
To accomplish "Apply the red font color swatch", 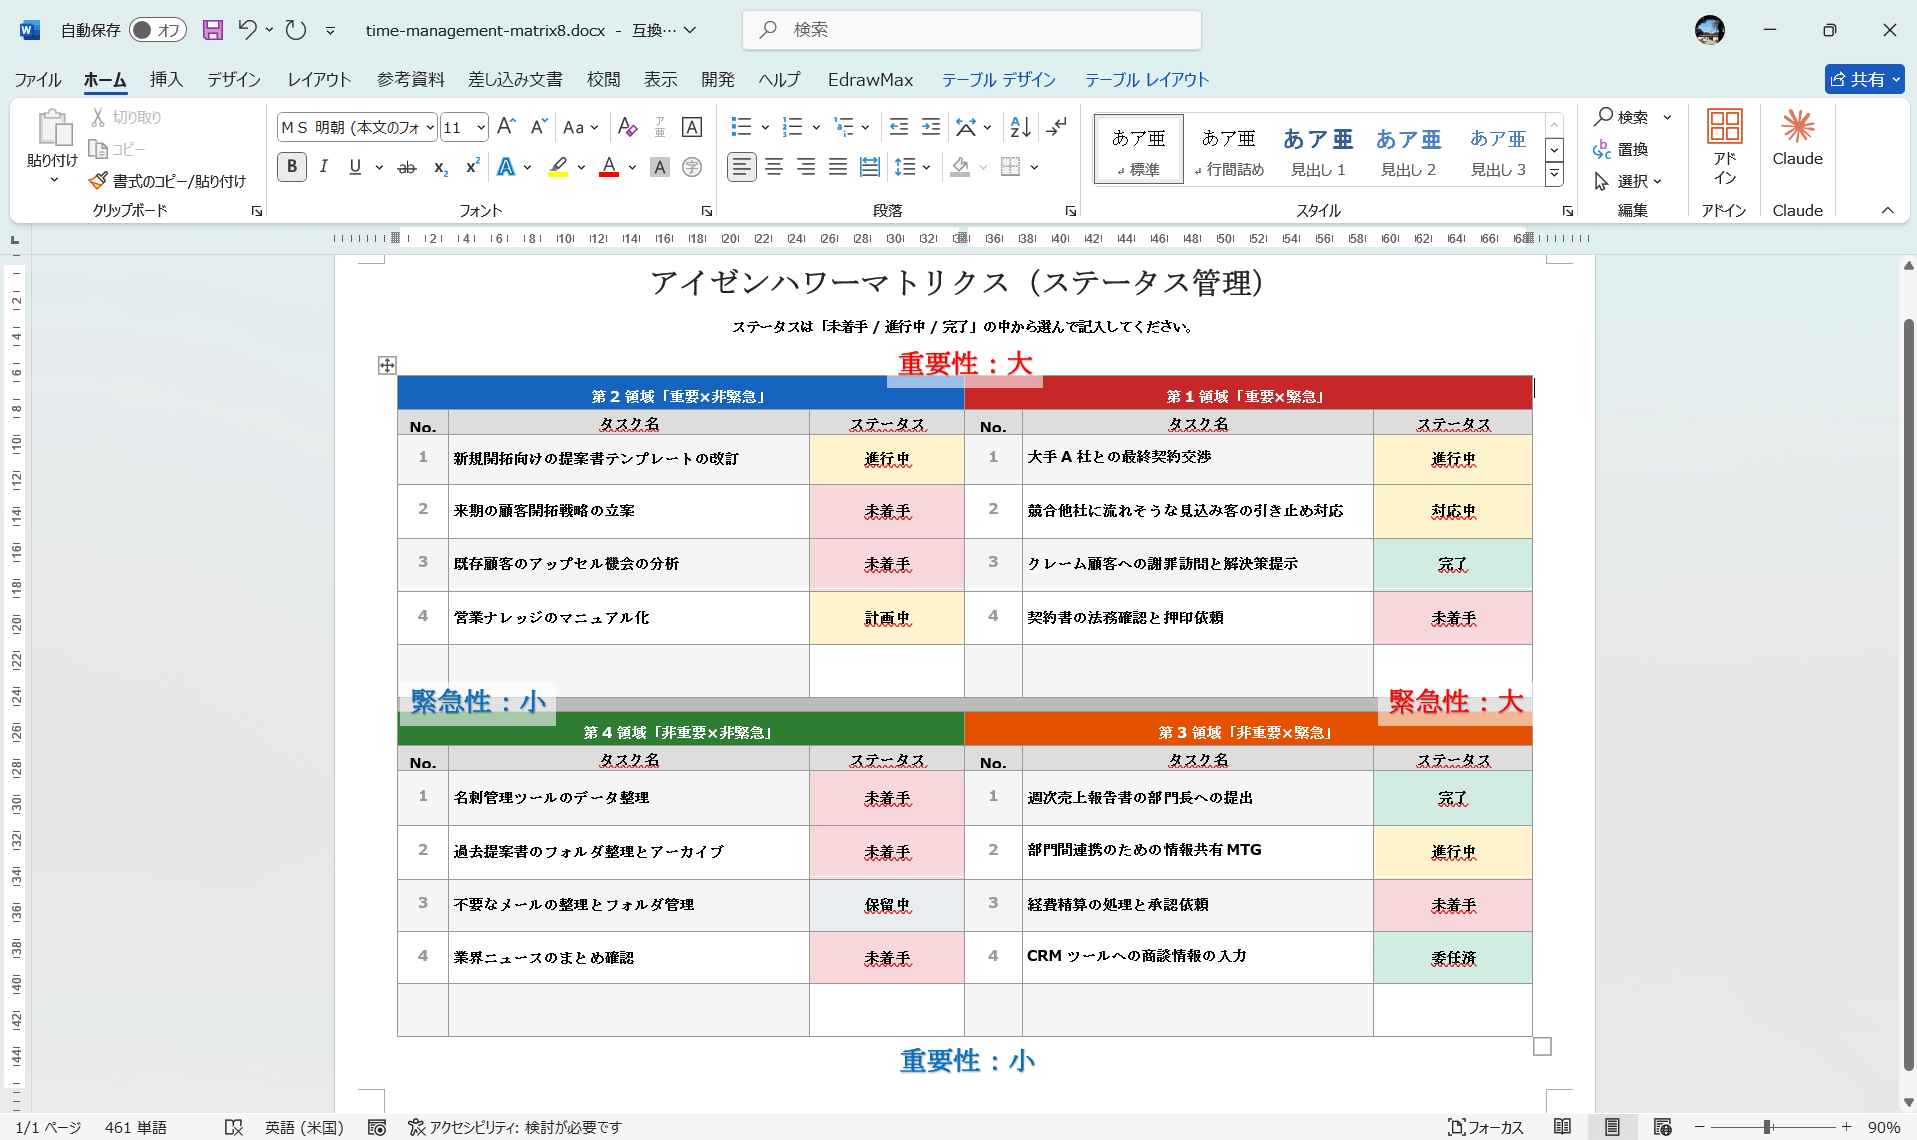I will click(x=609, y=167).
